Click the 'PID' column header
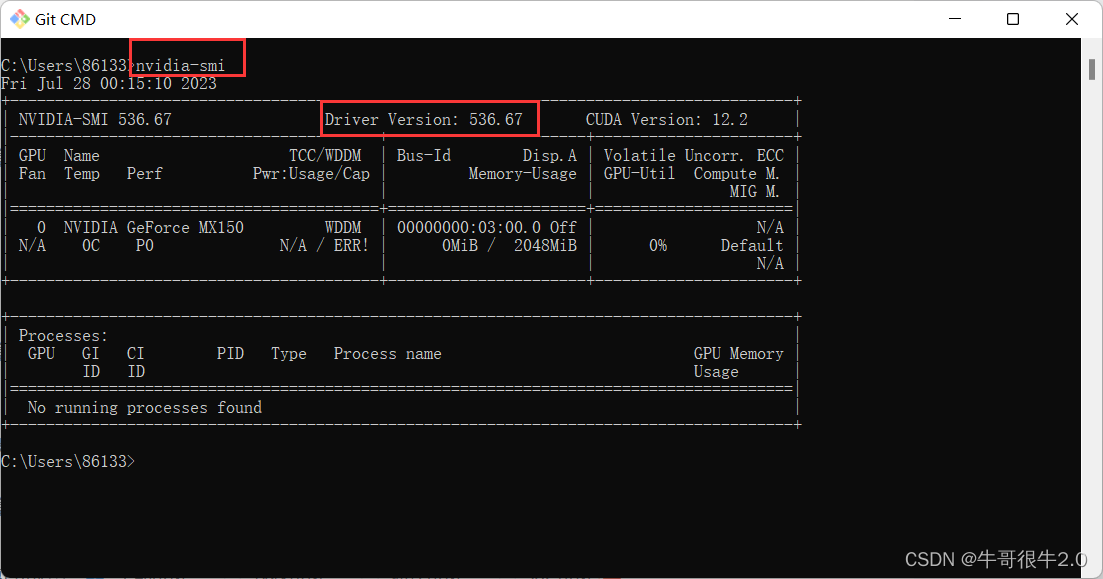This screenshot has width=1103, height=579. click(x=230, y=354)
